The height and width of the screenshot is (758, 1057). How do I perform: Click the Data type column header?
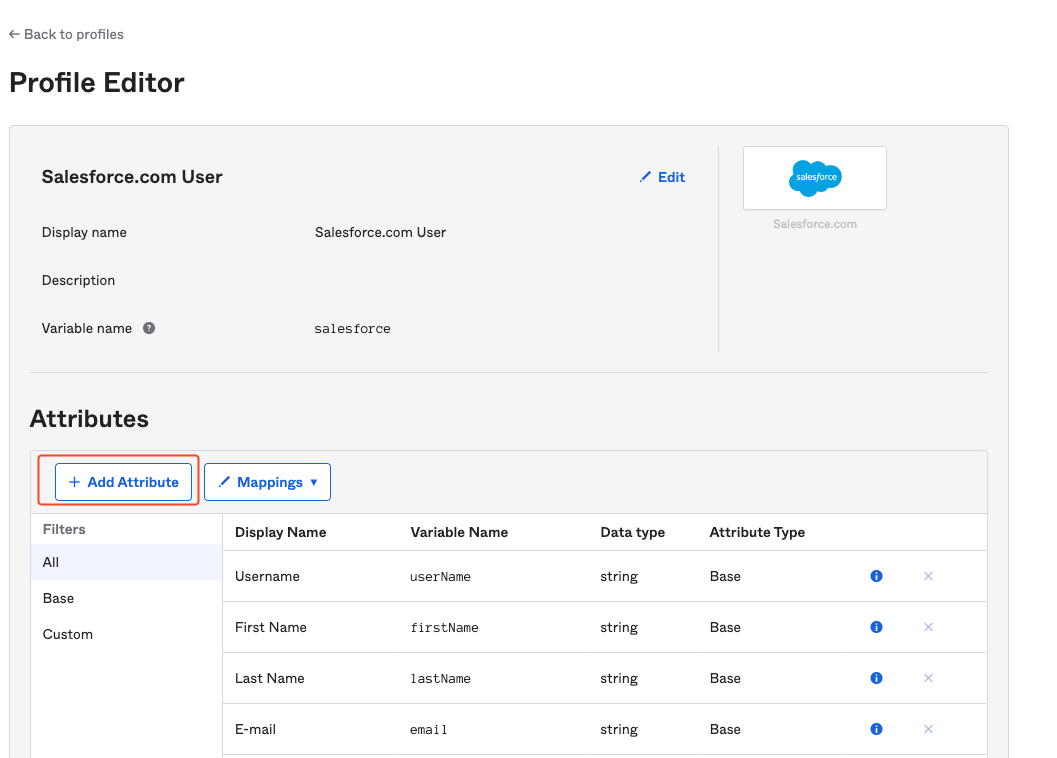632,532
